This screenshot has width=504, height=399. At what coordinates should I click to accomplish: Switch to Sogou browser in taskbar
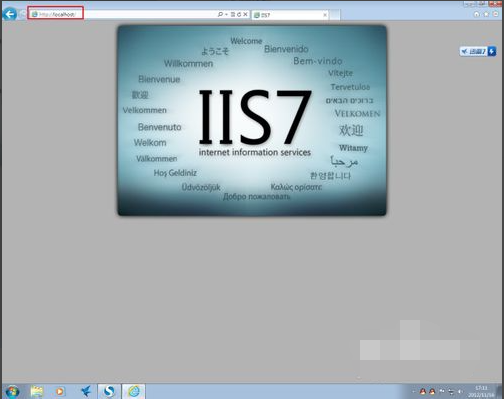(x=109, y=391)
